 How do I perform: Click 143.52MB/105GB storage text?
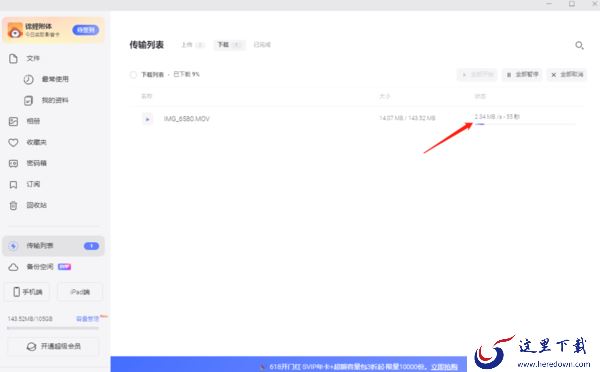[30, 318]
